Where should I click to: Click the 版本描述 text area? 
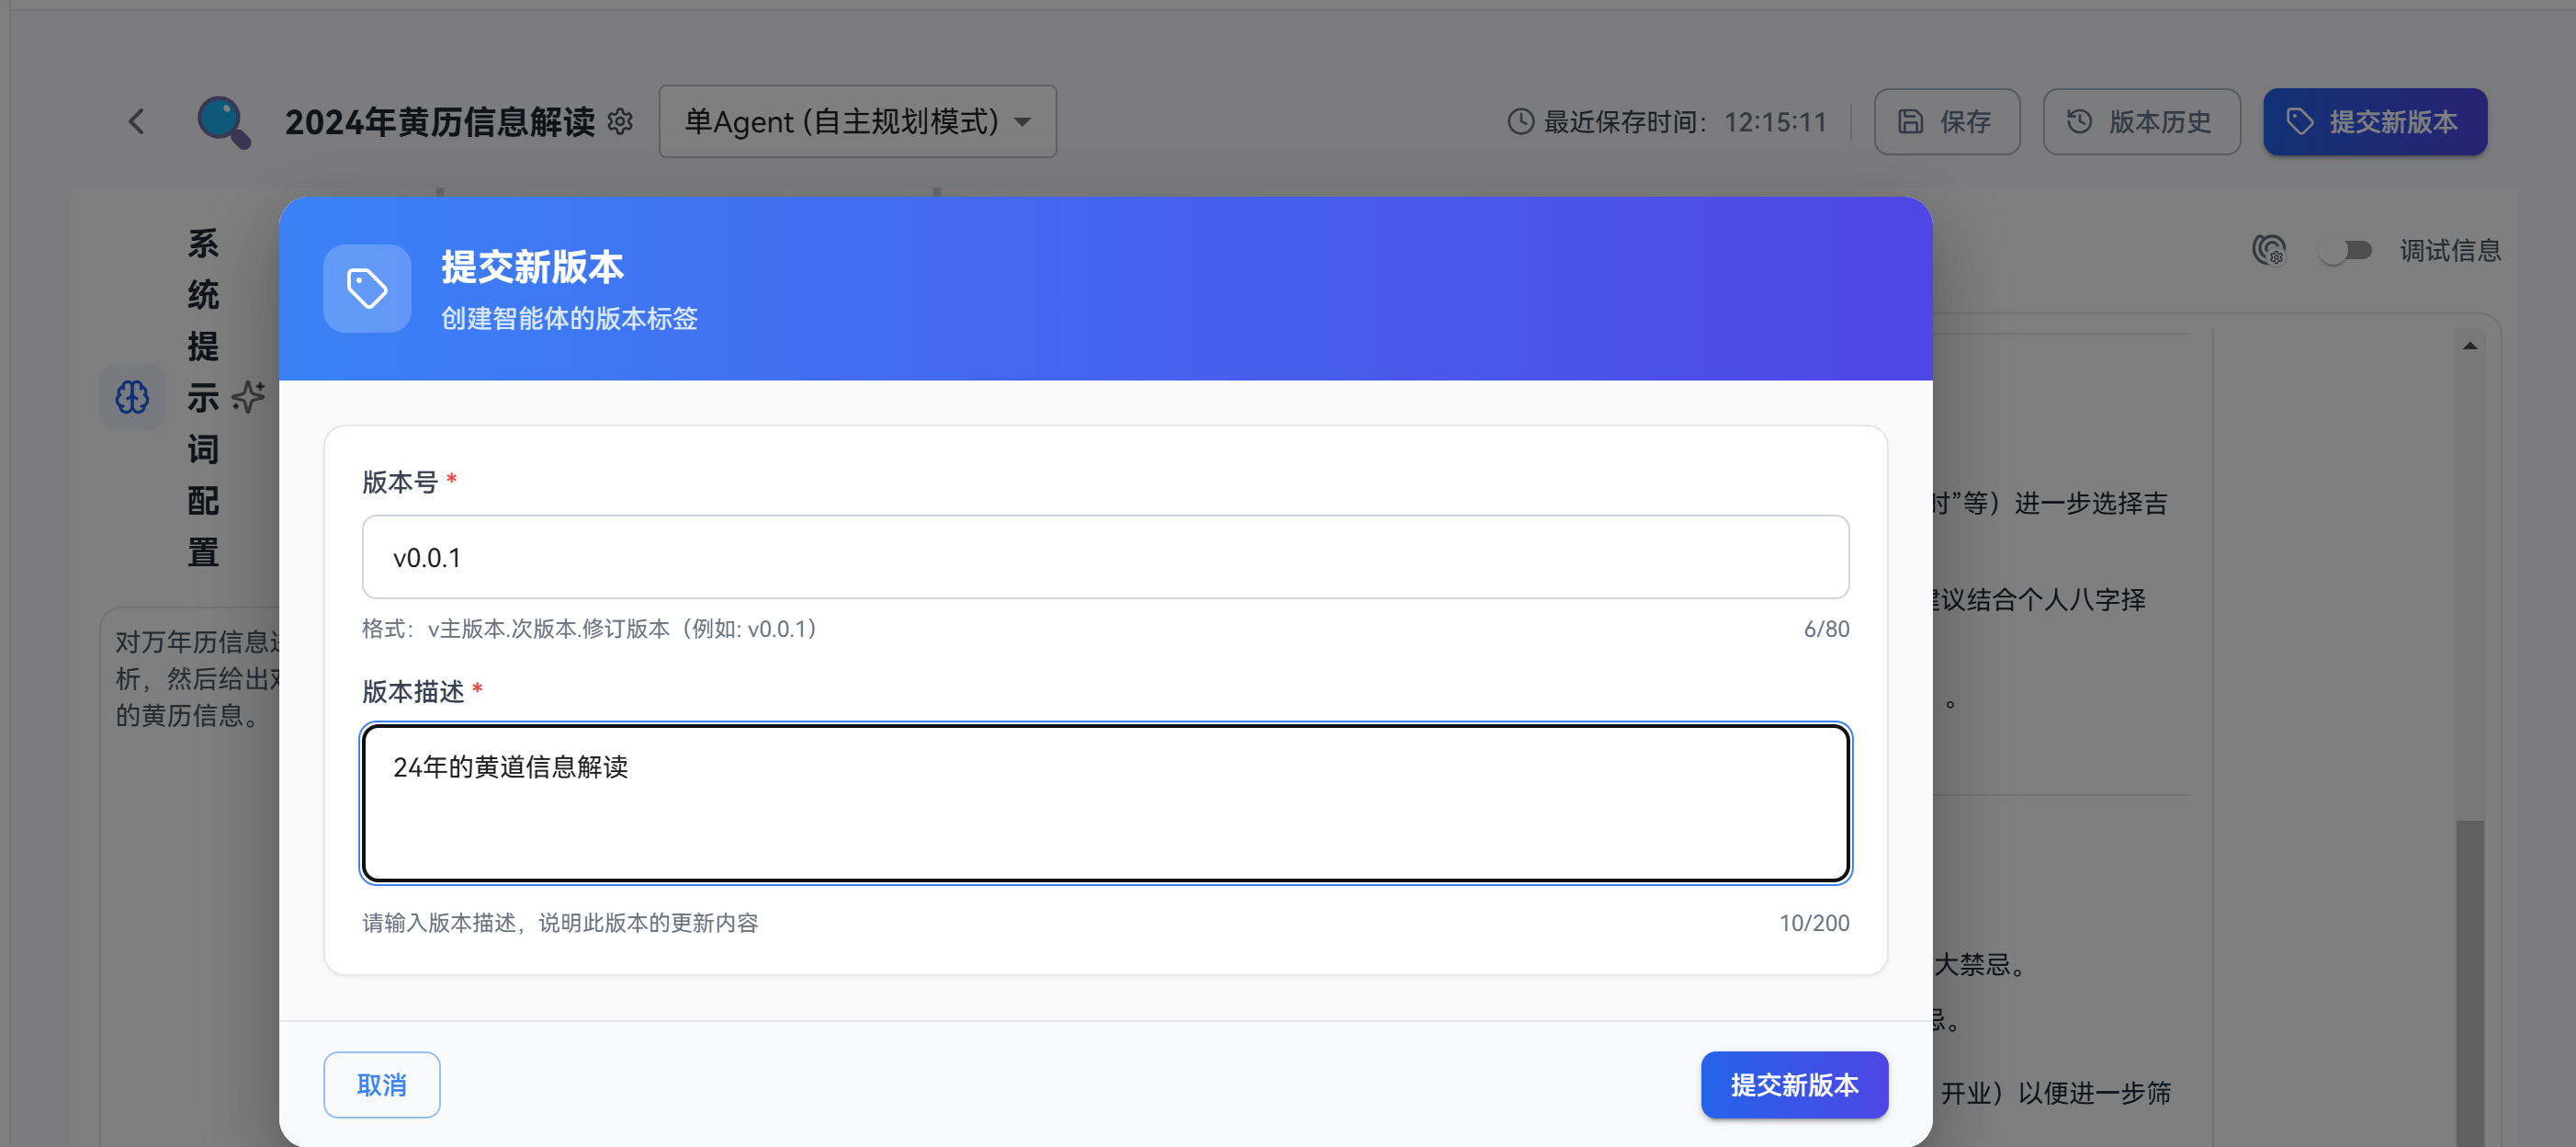[x=1105, y=803]
